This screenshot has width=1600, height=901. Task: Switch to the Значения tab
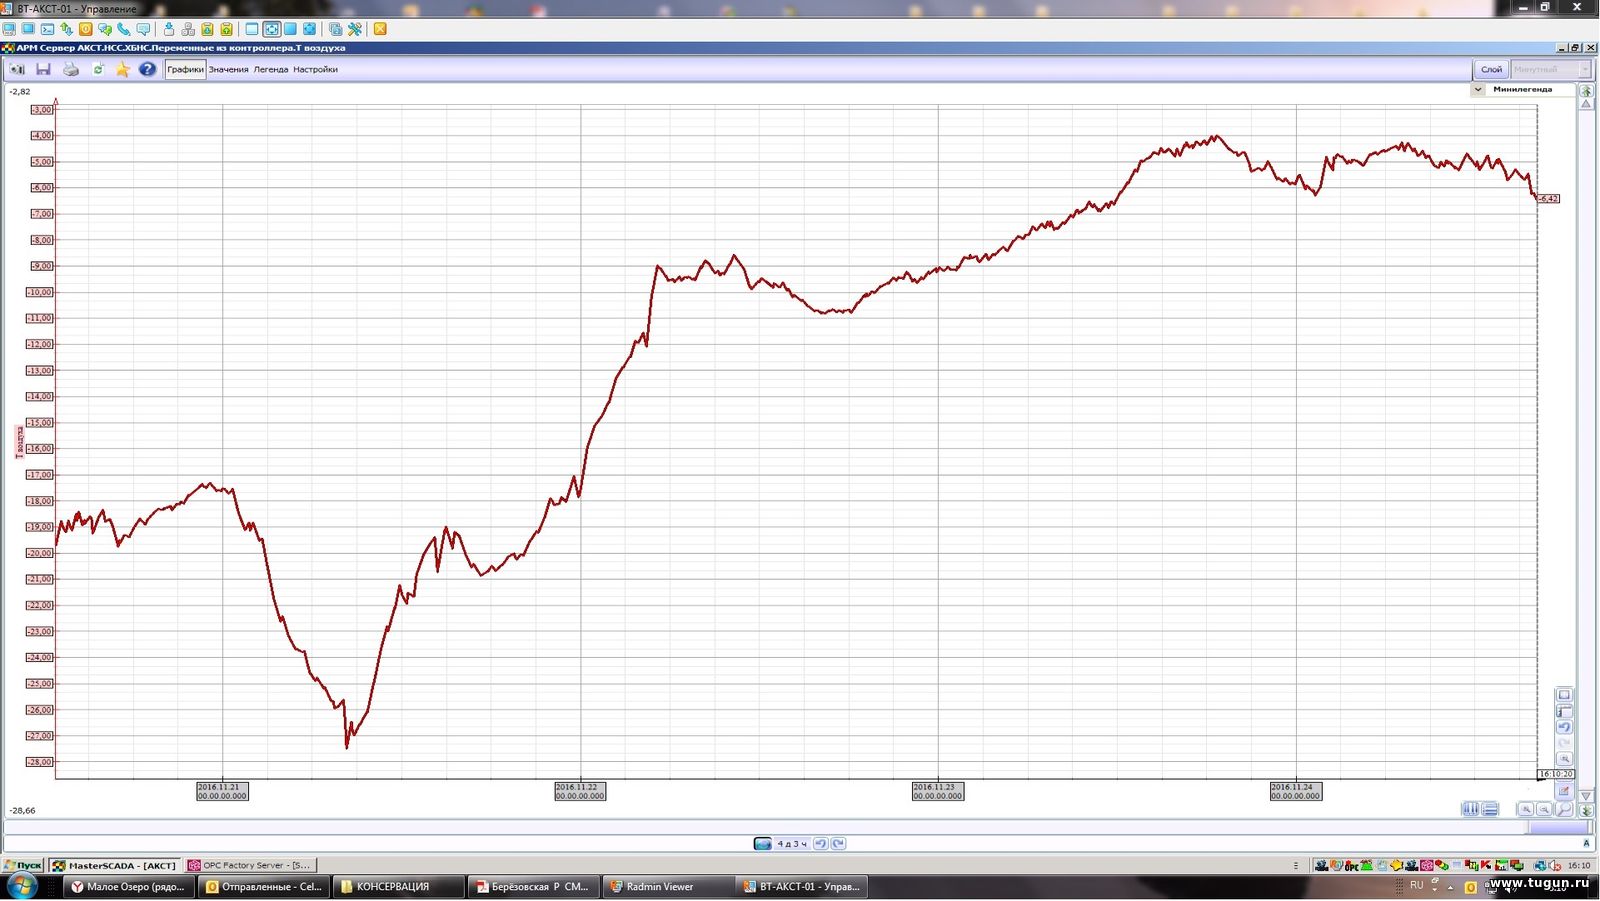point(228,69)
